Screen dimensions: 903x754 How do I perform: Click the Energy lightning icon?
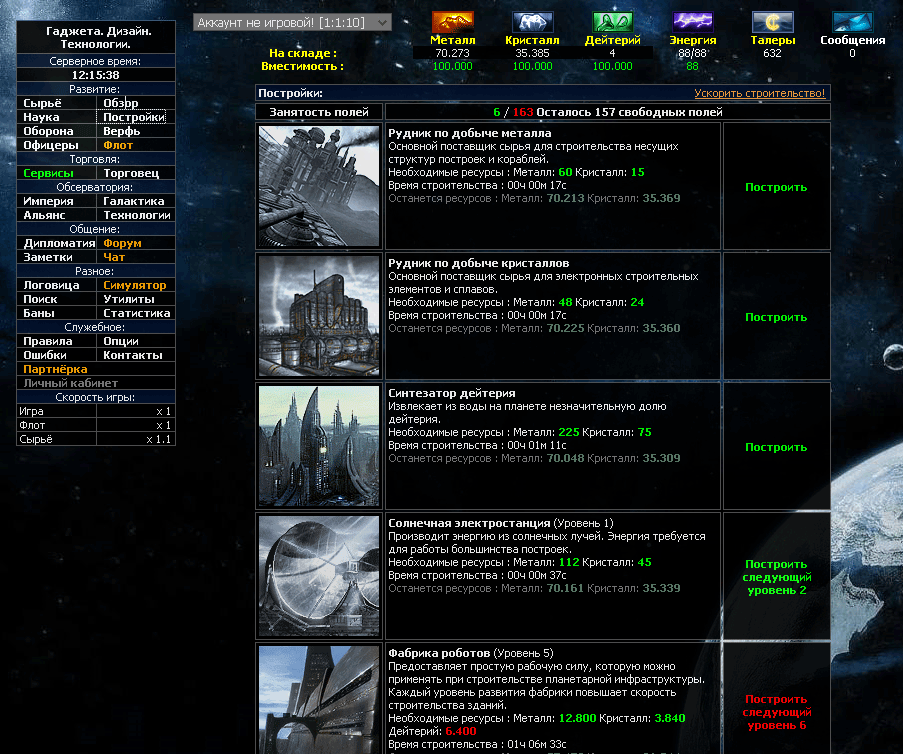[692, 22]
